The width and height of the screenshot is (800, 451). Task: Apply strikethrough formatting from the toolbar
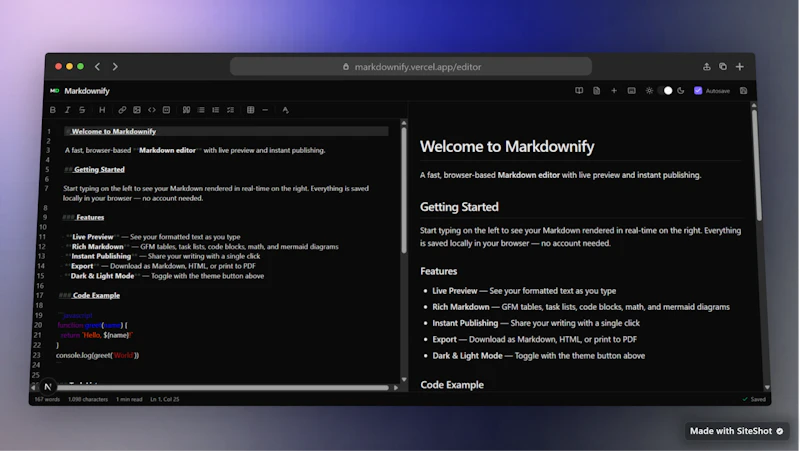[x=82, y=110]
